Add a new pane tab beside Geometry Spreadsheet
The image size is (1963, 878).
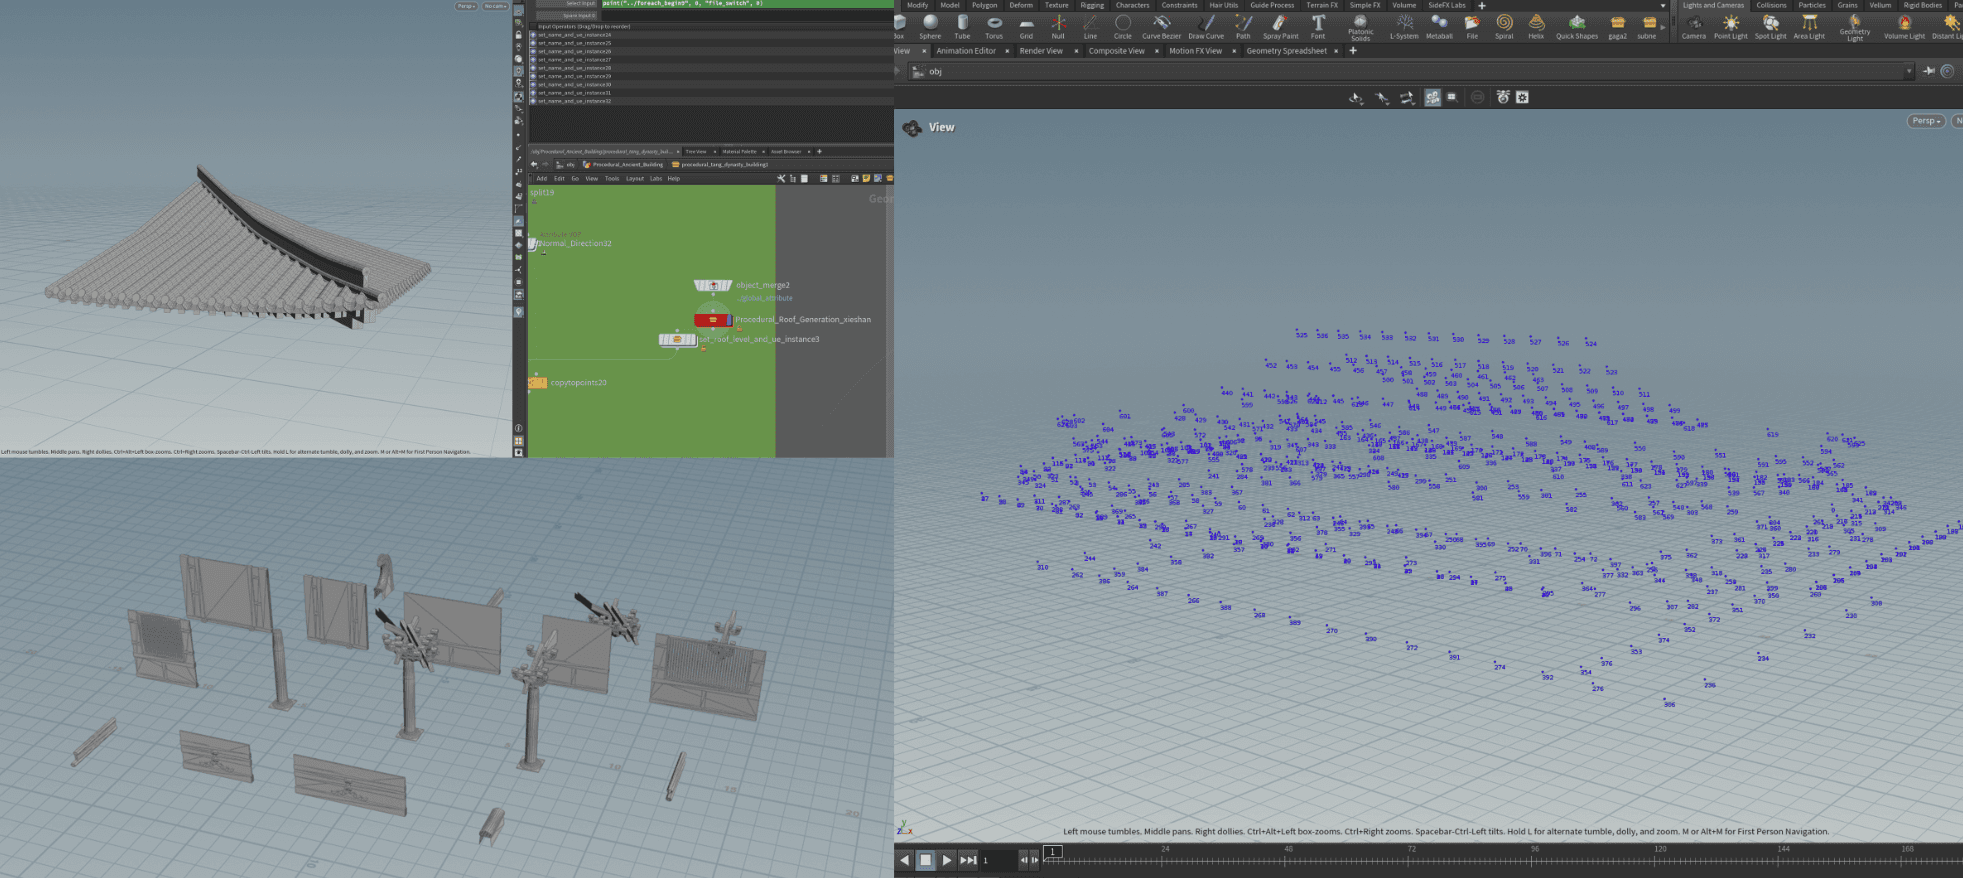[x=1353, y=51]
